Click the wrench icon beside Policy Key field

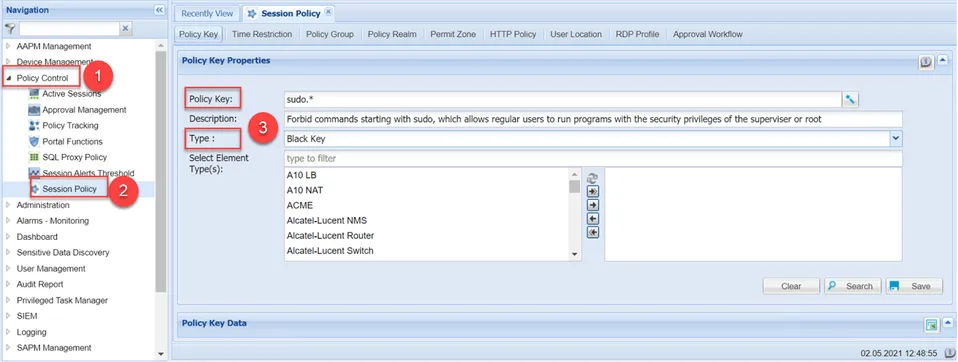[x=850, y=100]
